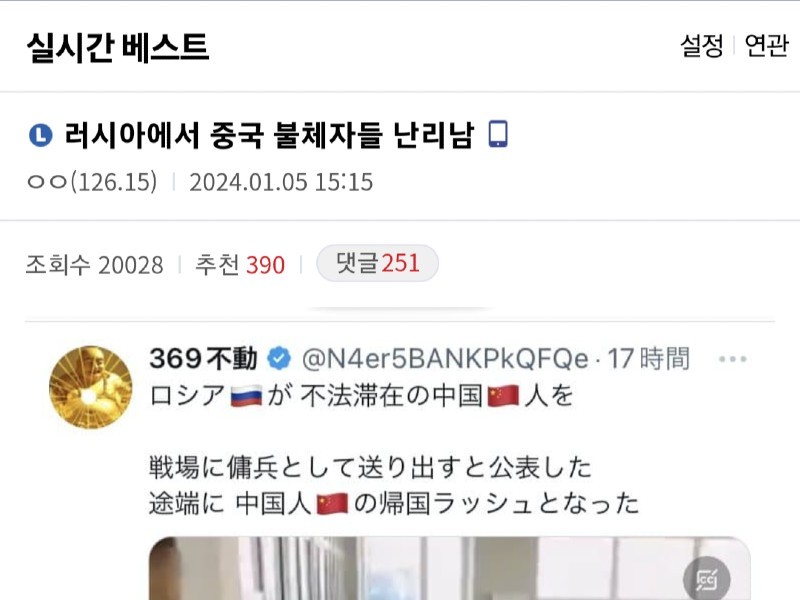This screenshot has width=800, height=600.
Task: Toggle the closed captions icon on video
Action: (707, 580)
